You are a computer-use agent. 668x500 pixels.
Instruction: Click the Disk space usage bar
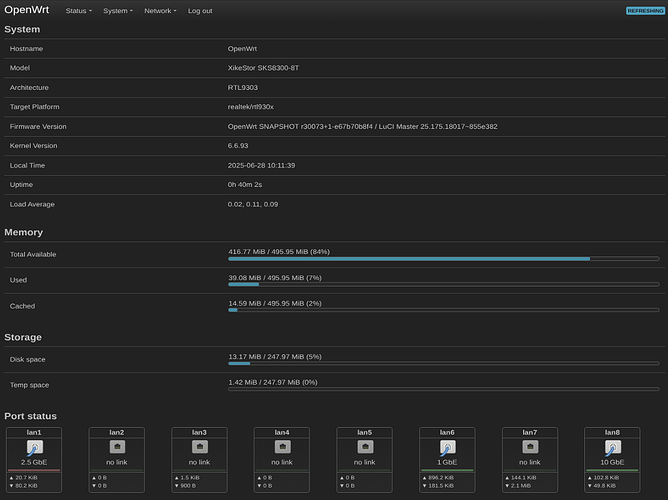[444, 363]
